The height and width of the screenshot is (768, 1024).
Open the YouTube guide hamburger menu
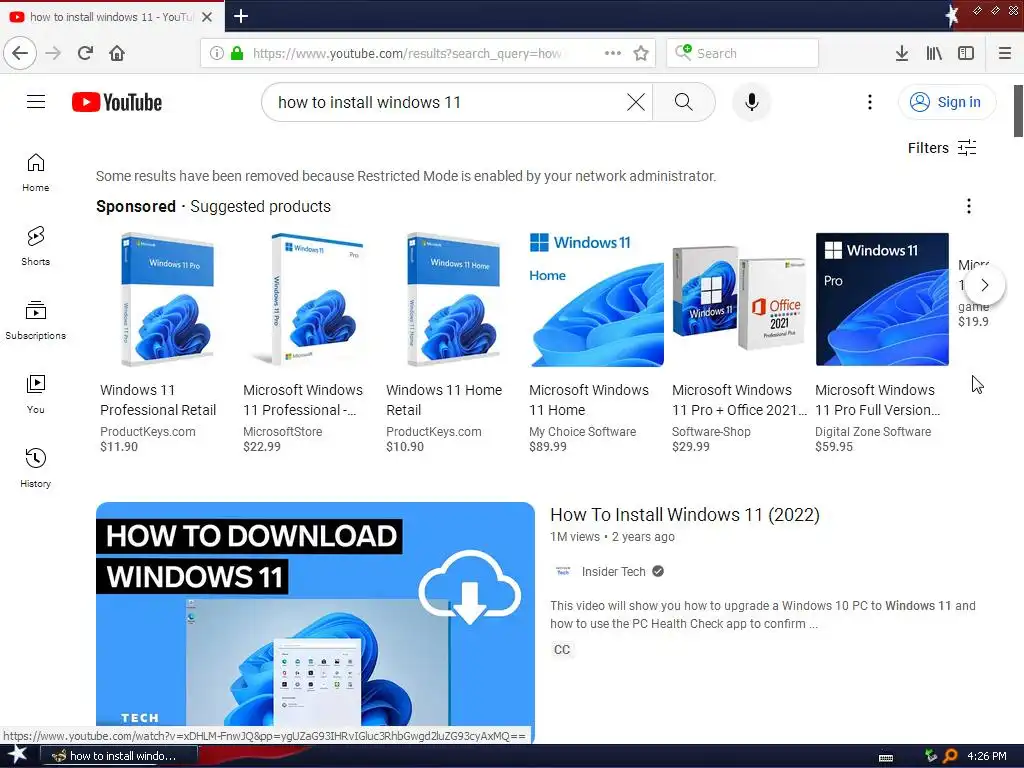(x=36, y=102)
